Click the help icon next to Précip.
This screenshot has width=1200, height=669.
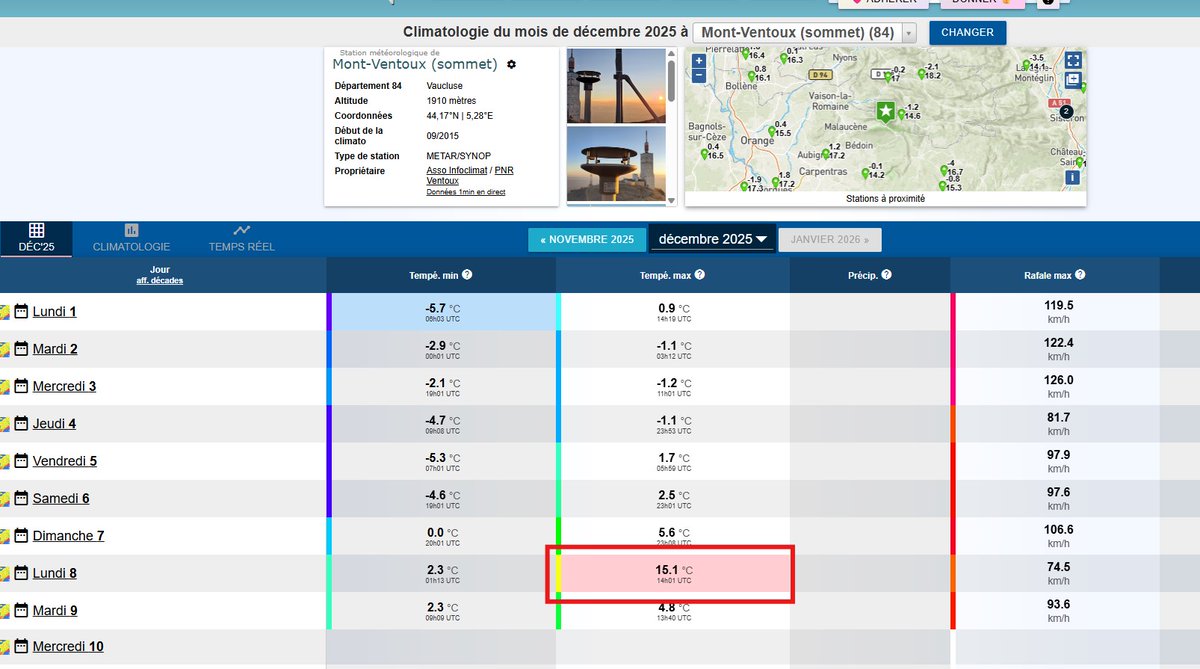886,274
